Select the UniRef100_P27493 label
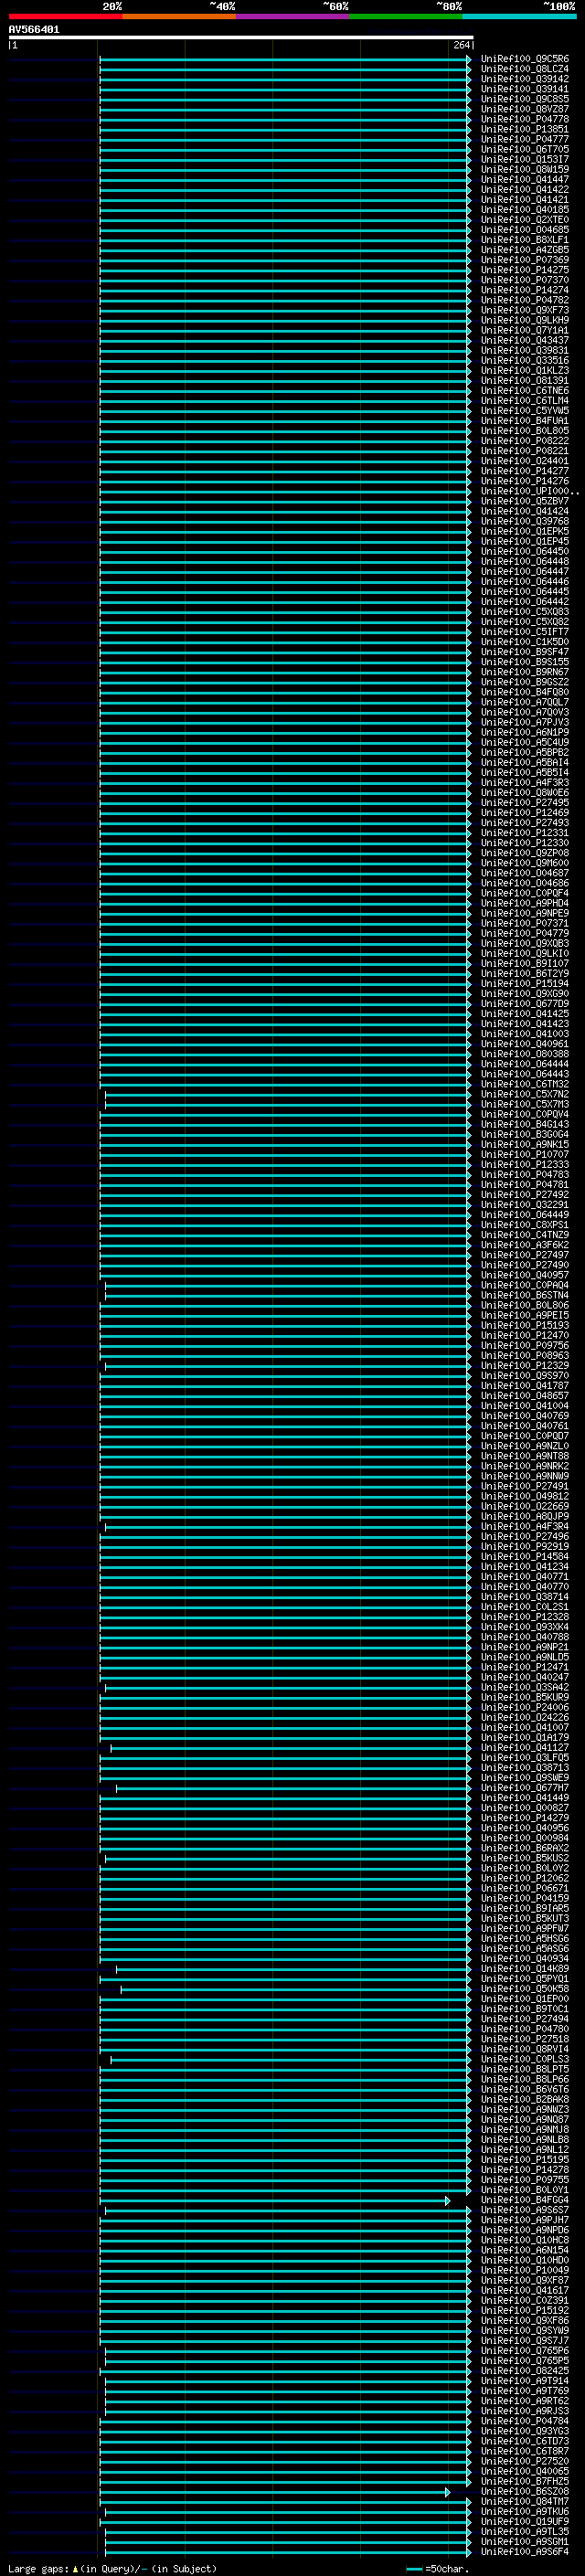This screenshot has width=585, height=2576. (x=525, y=823)
